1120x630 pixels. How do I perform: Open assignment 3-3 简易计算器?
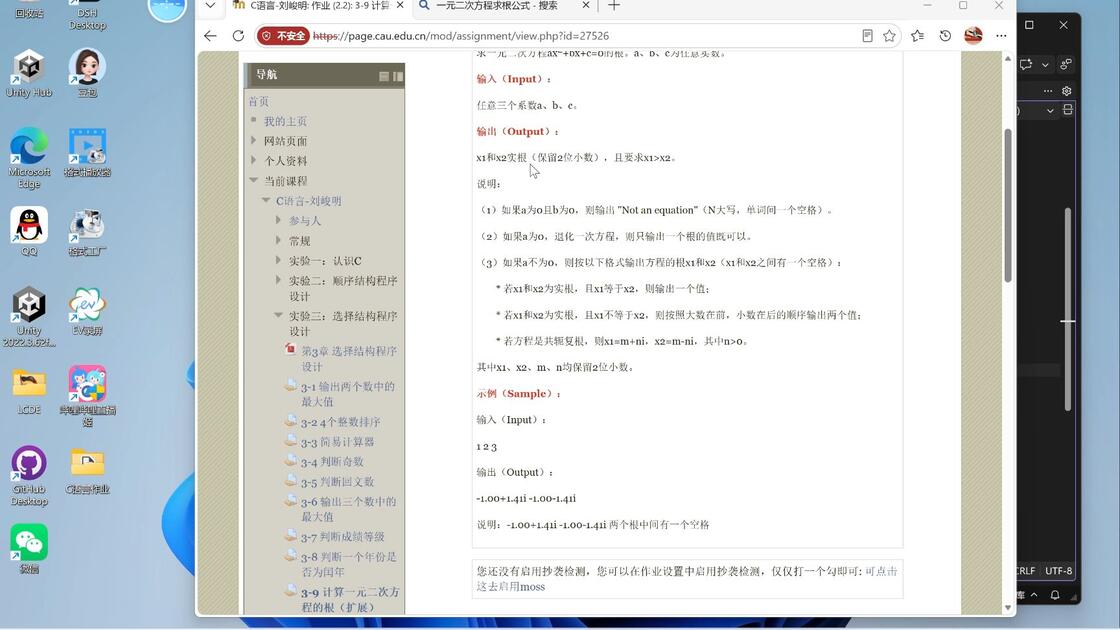tap(337, 442)
